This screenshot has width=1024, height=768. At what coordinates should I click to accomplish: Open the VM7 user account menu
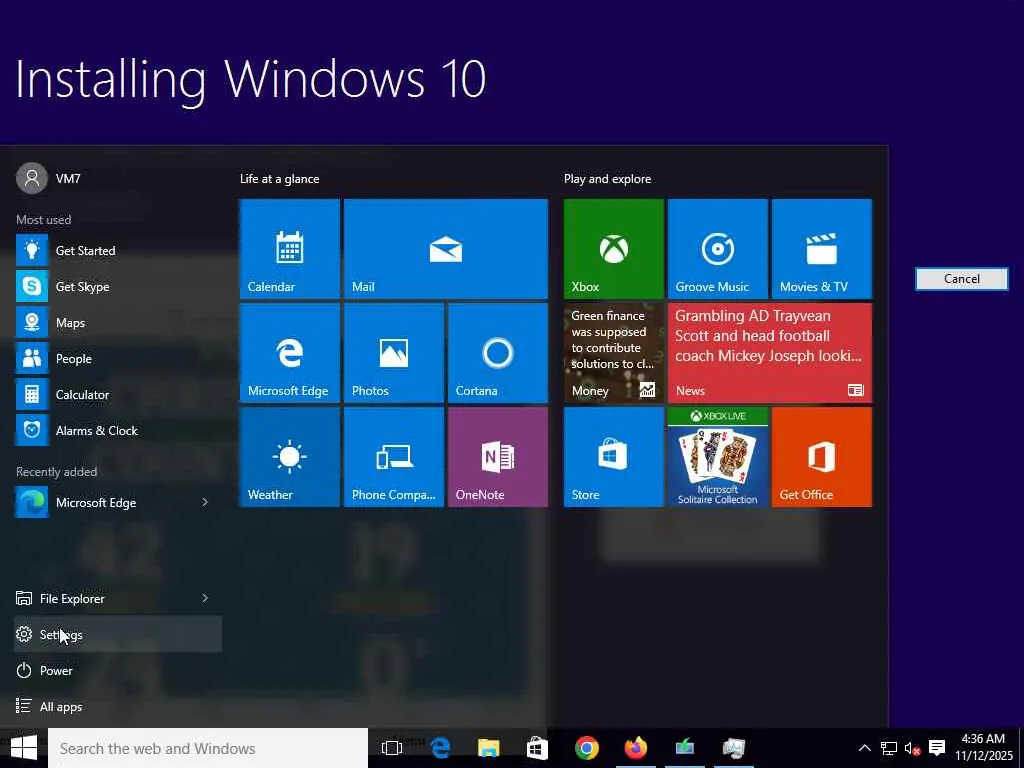pos(49,178)
